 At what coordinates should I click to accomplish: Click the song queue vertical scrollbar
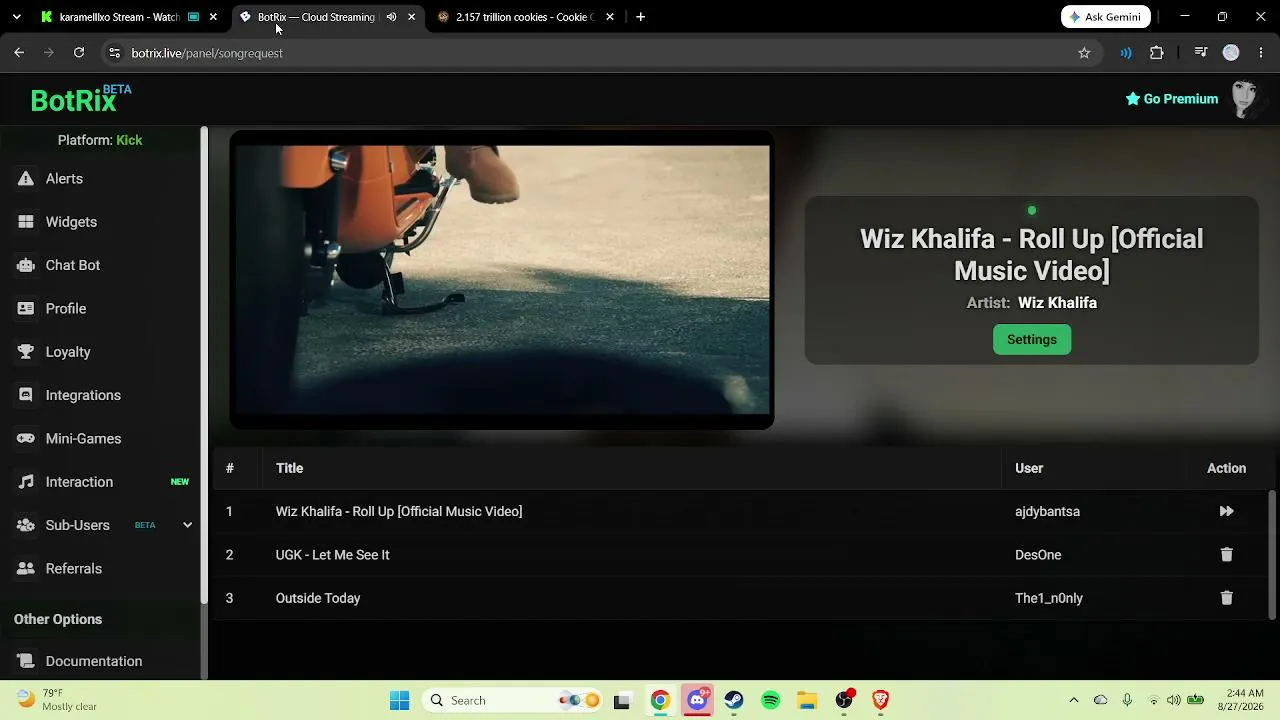pyautogui.click(x=1272, y=554)
